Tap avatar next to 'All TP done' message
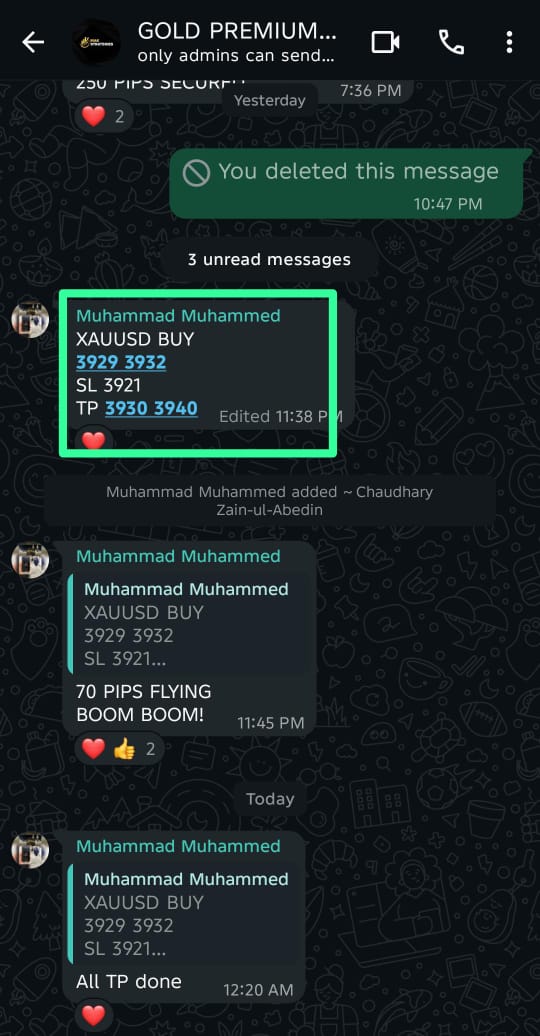The height and width of the screenshot is (1036, 540). 30,850
